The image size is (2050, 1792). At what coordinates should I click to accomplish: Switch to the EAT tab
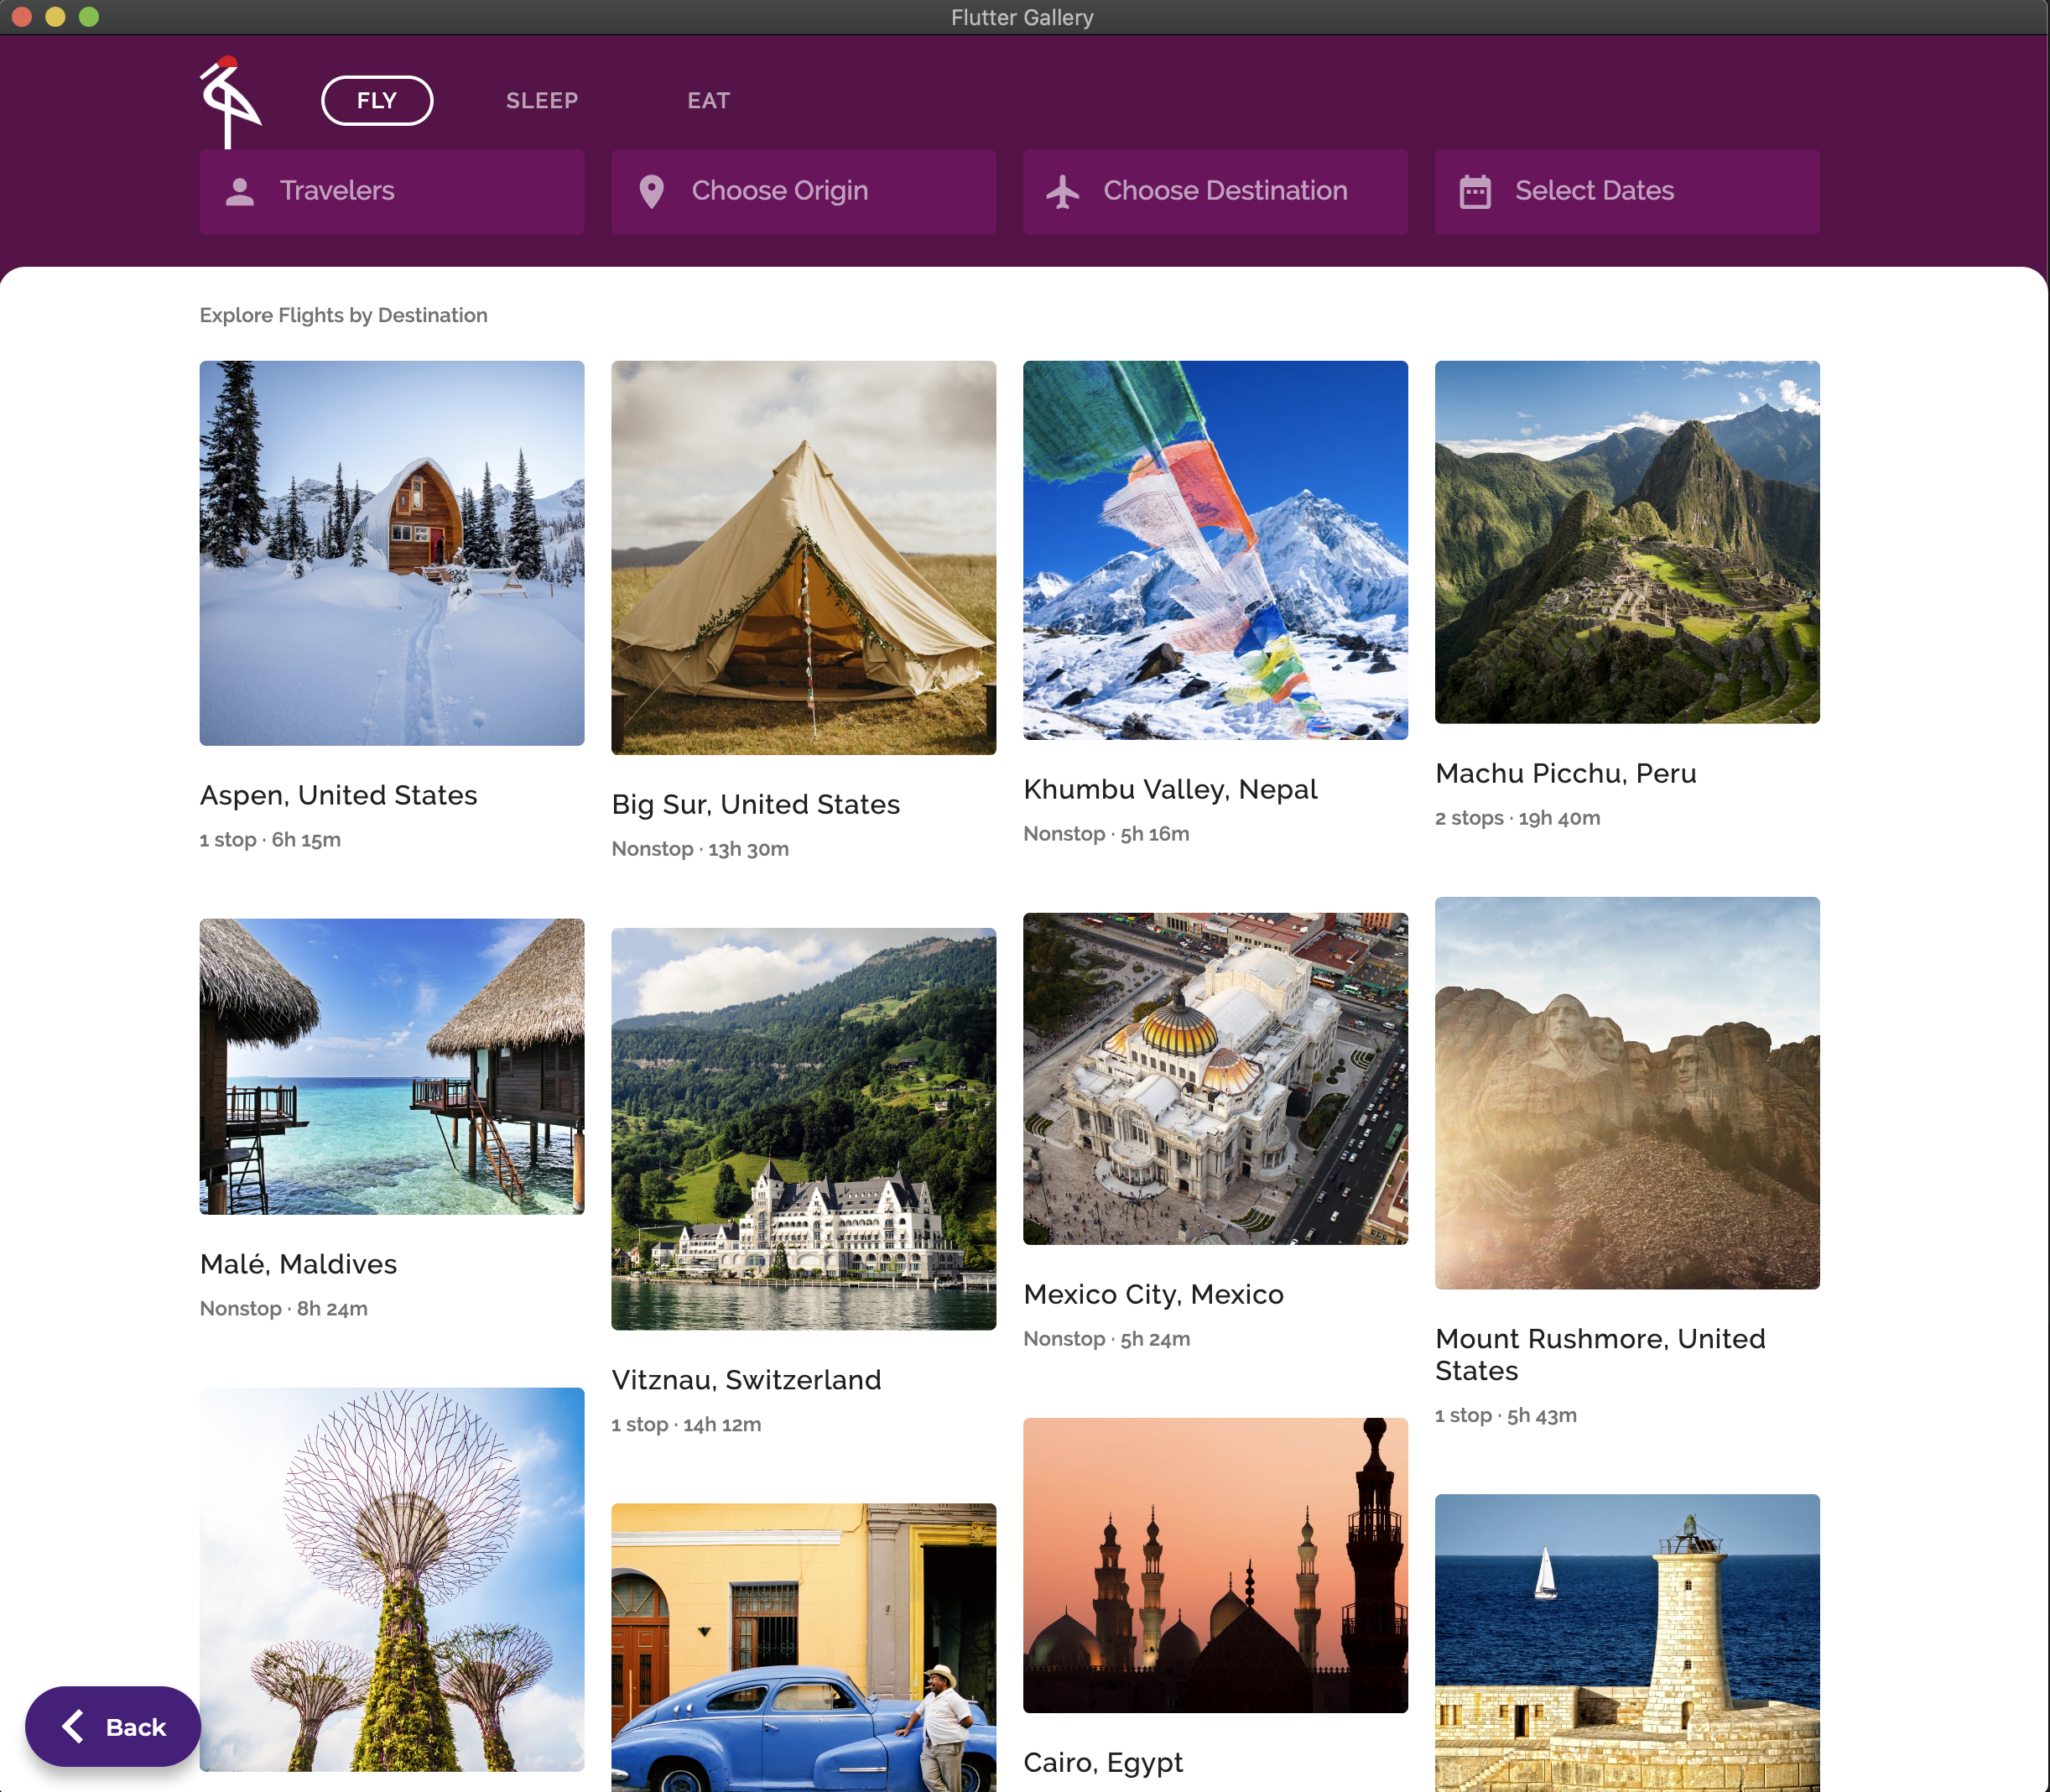(708, 101)
